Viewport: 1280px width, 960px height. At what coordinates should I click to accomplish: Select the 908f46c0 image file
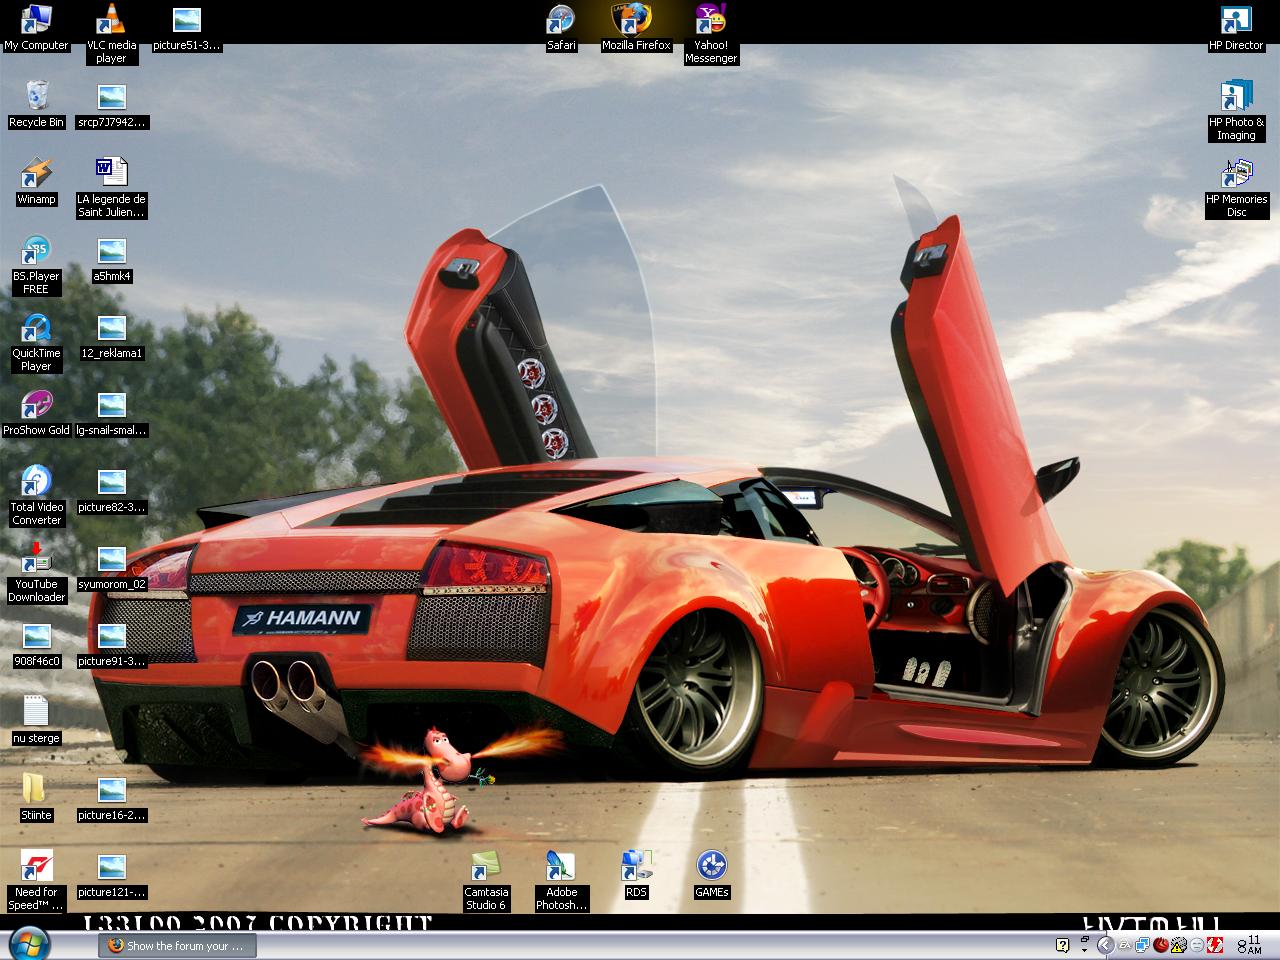pyautogui.click(x=36, y=644)
